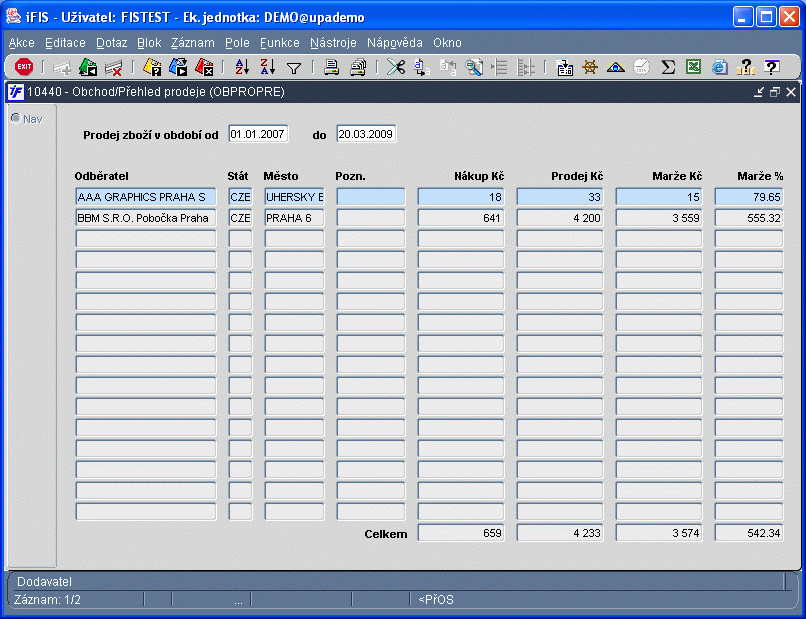Restore the inner OBPROPRE form window
This screenshot has height=619, width=806.
click(x=775, y=92)
